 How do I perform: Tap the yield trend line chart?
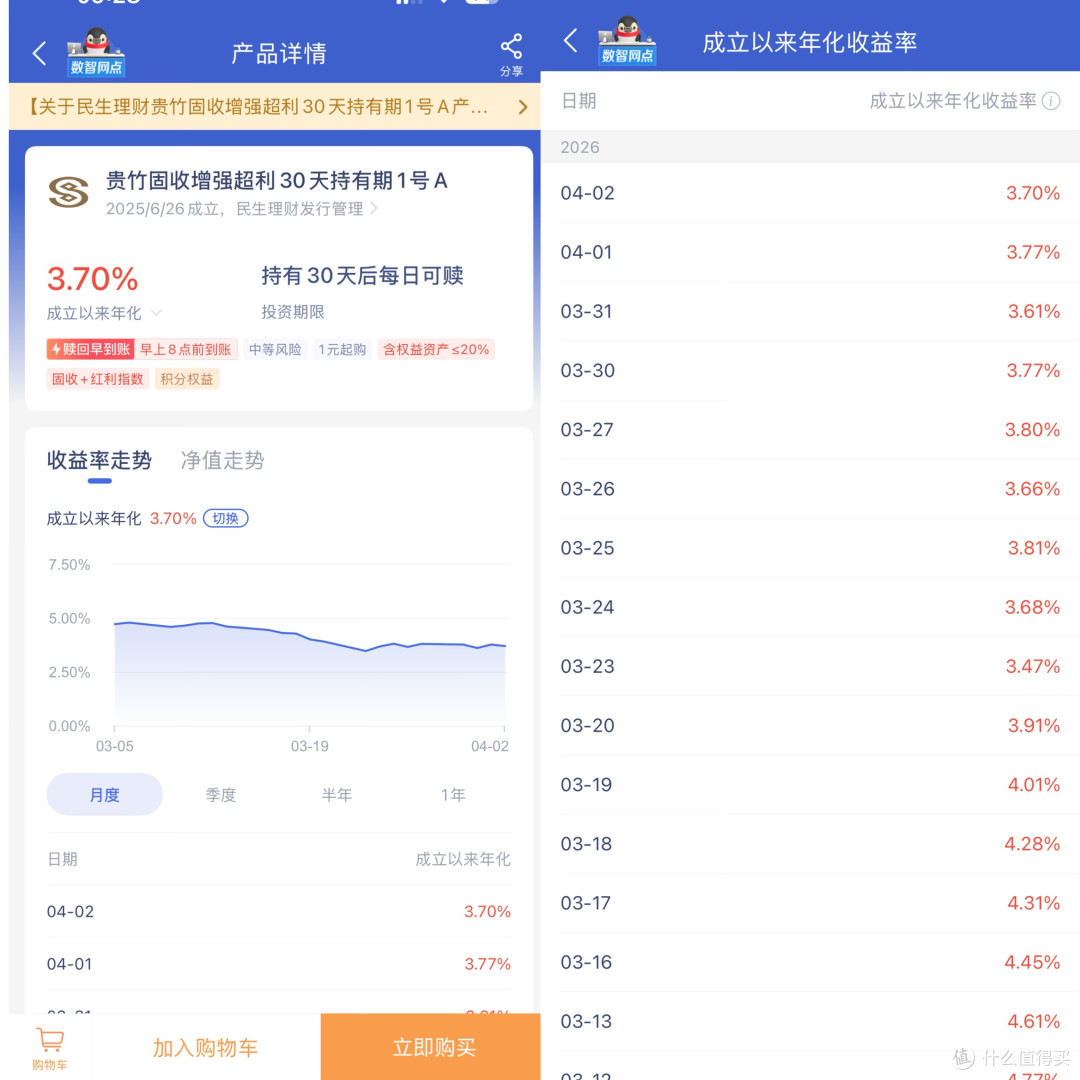tap(309, 672)
